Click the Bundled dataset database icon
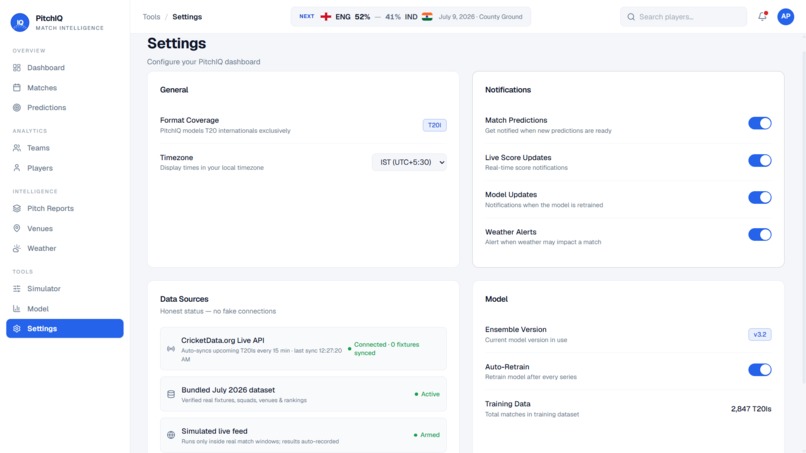Screen dimensions: 806x453 (x=171, y=394)
